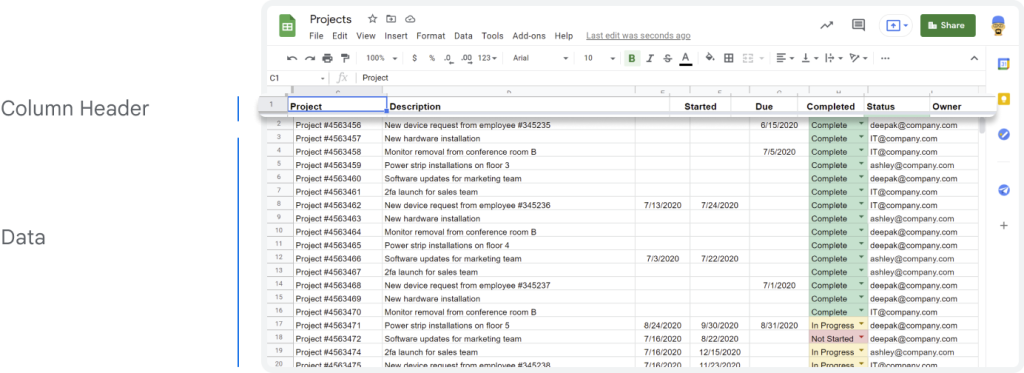This screenshot has width=1024, height=373.
Task: Open the borders grid icon
Action: 729,58
